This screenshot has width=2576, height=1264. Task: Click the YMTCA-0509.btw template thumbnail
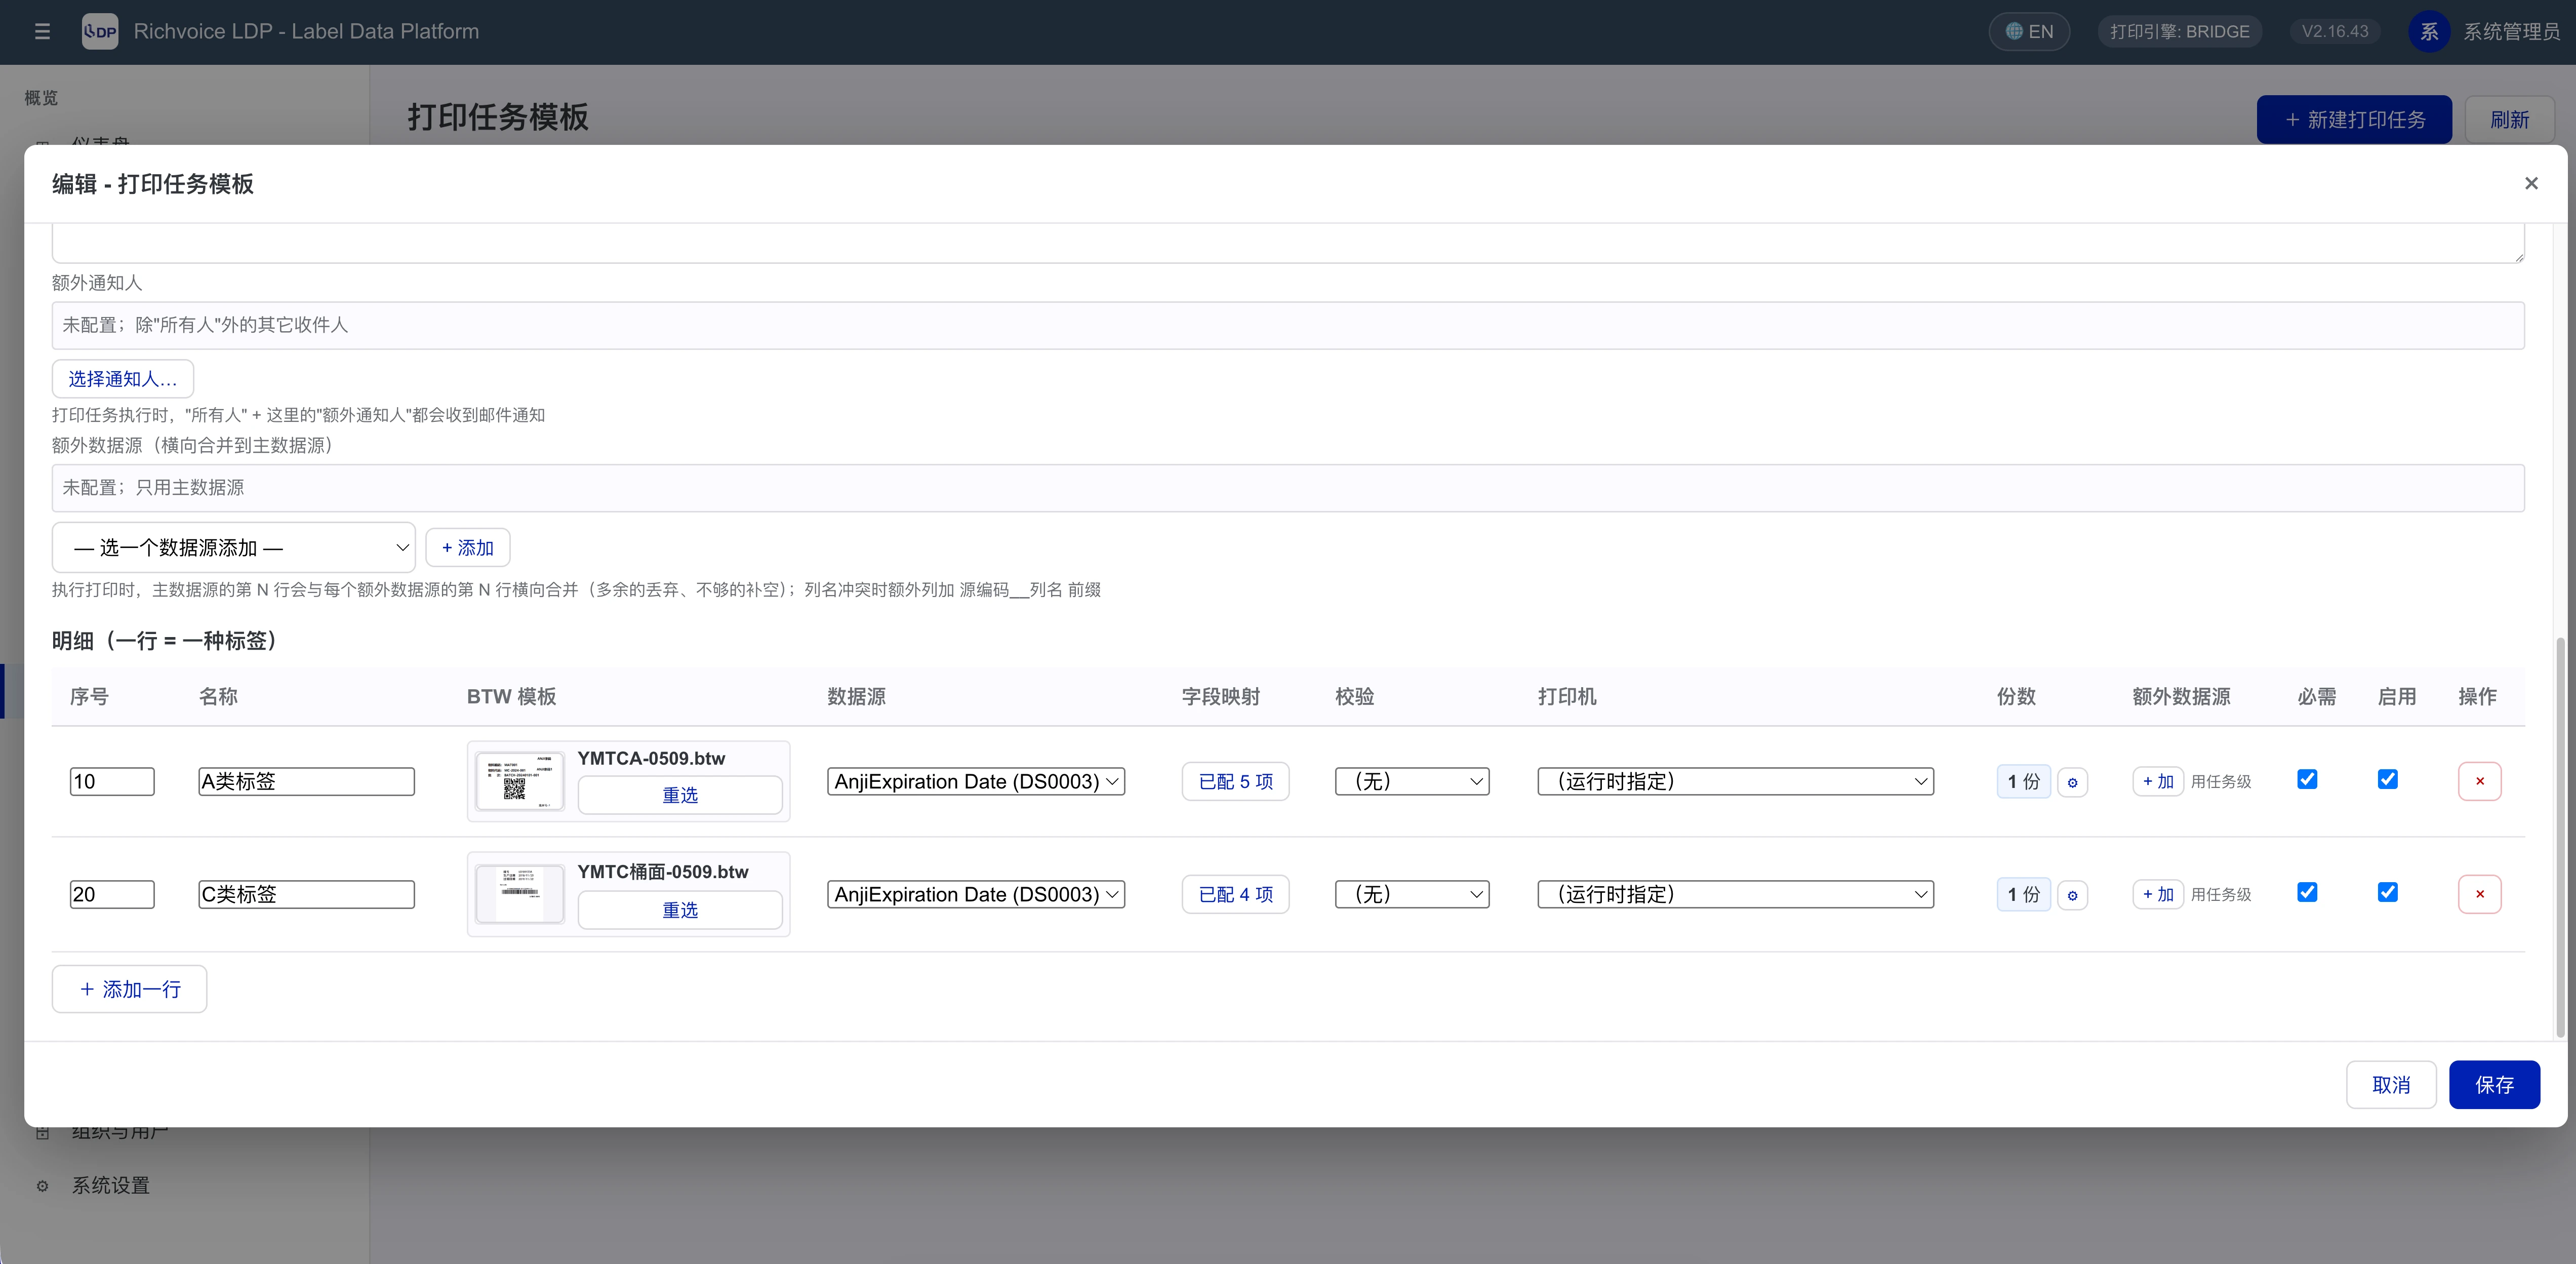point(519,780)
